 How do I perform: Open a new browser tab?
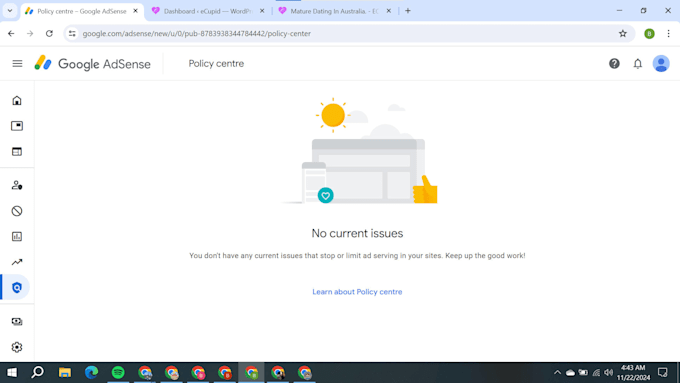(408, 11)
